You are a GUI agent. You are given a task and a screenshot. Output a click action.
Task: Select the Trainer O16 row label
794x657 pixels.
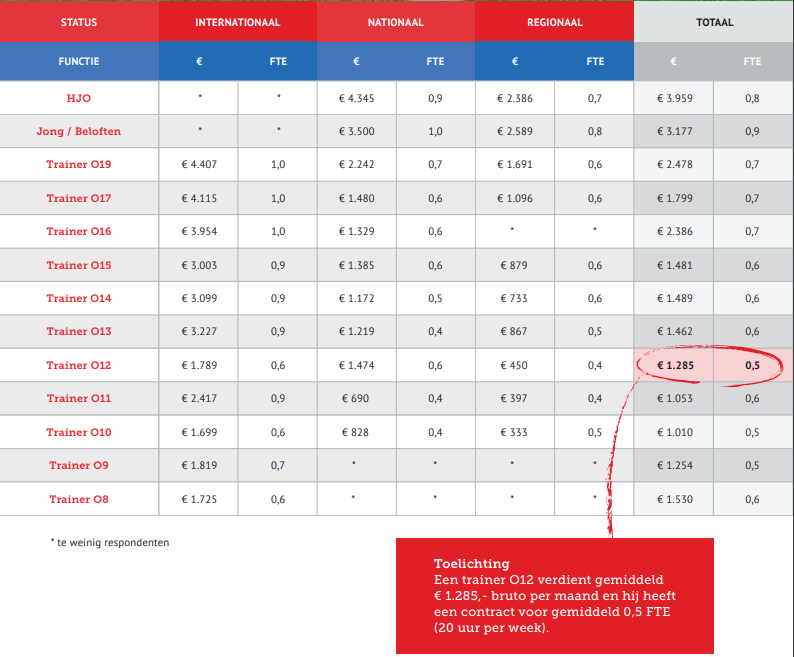point(79,231)
